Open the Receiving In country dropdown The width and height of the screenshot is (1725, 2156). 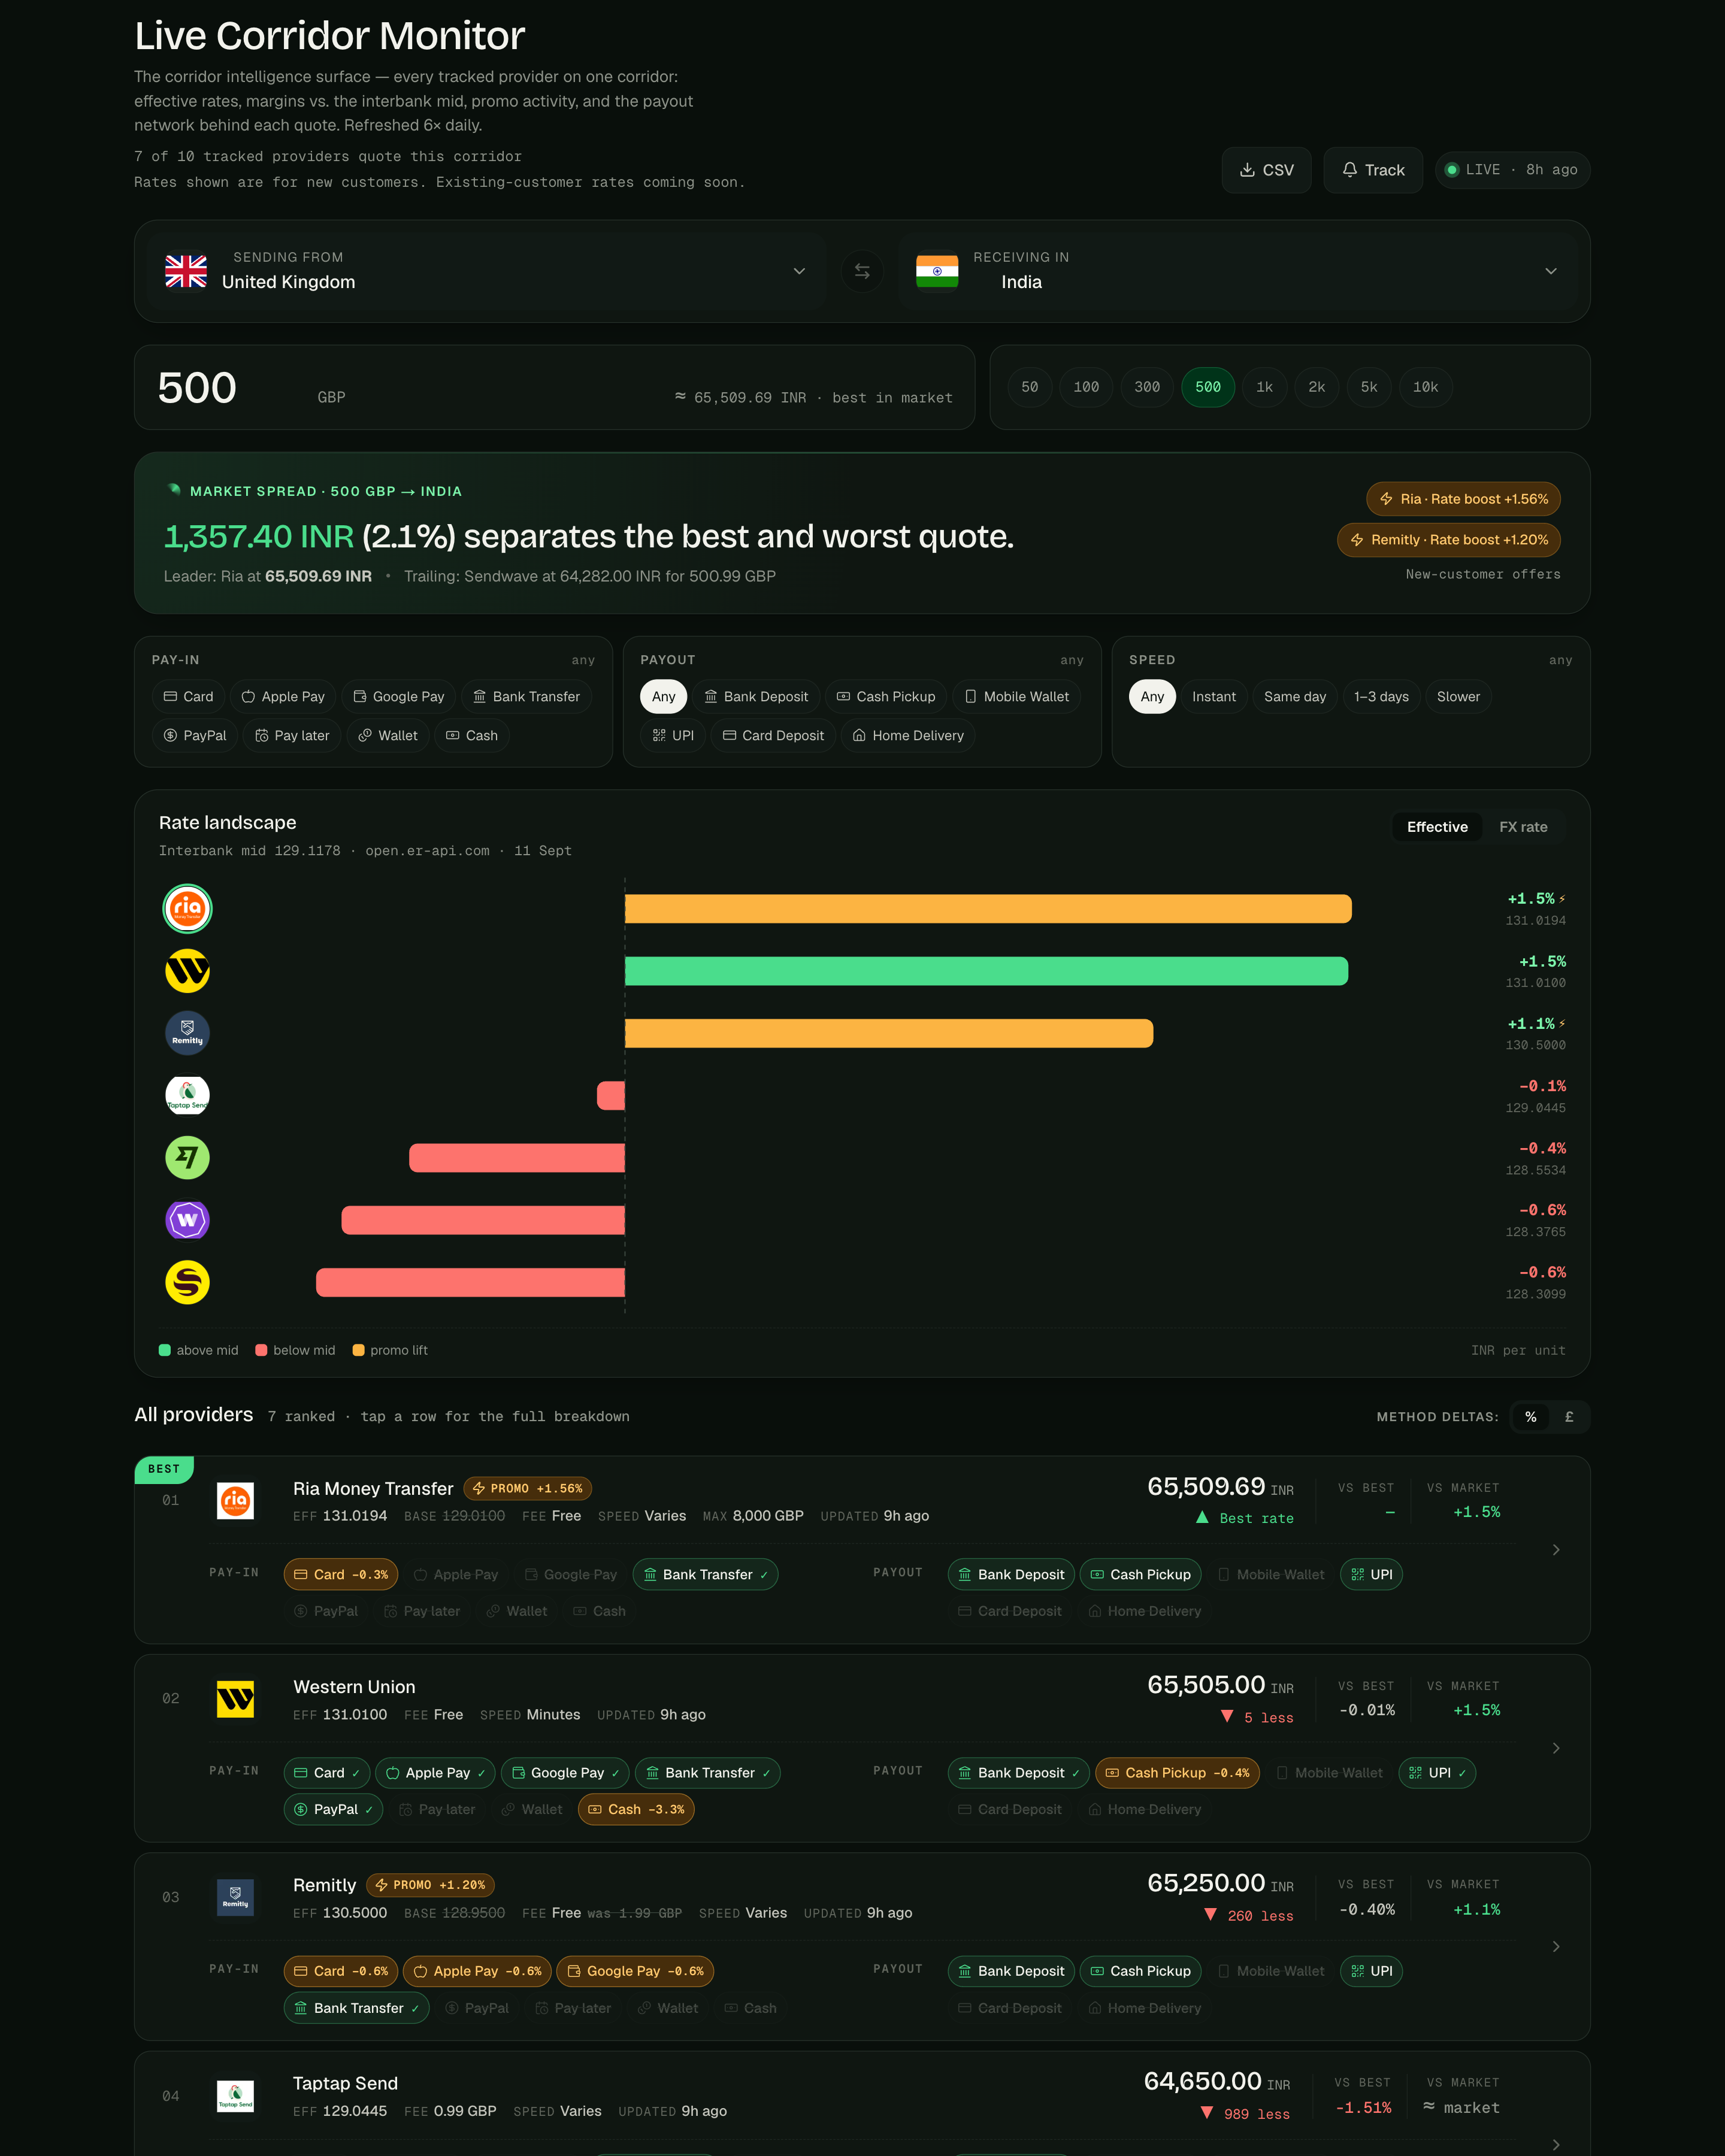1238,271
